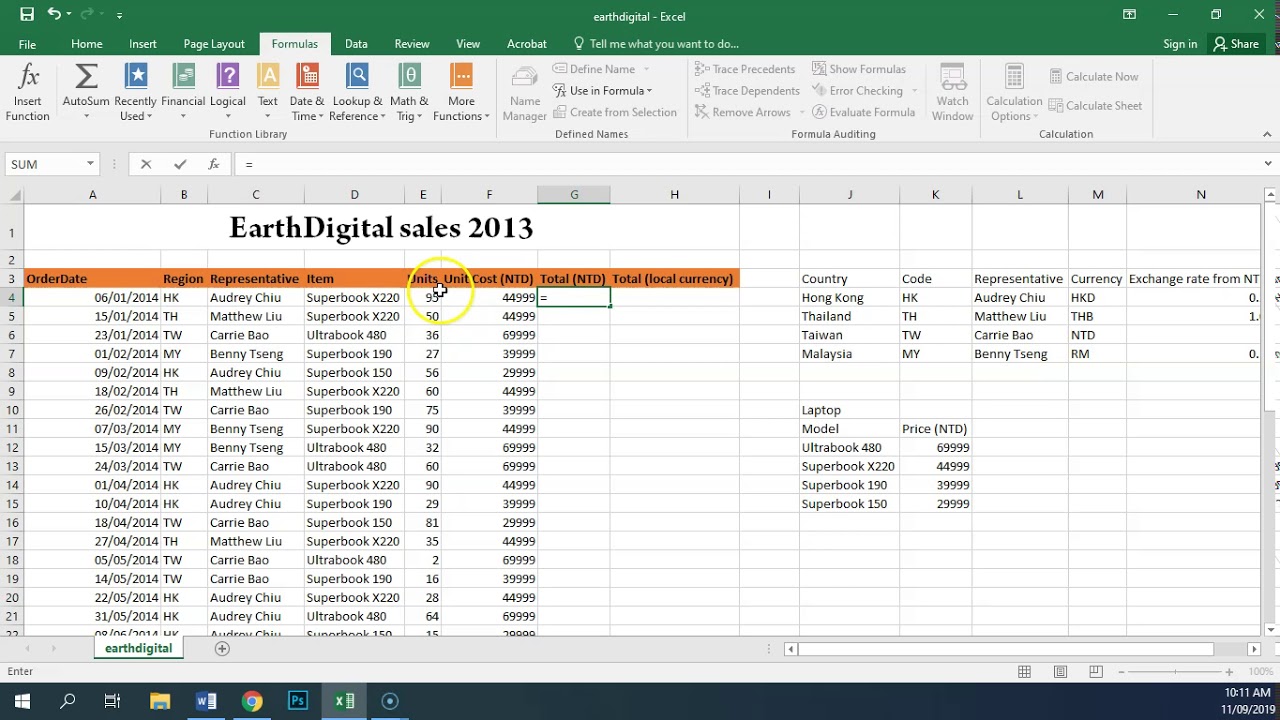Click the Save icon in title bar
This screenshot has height=720, width=1280.
[27, 15]
